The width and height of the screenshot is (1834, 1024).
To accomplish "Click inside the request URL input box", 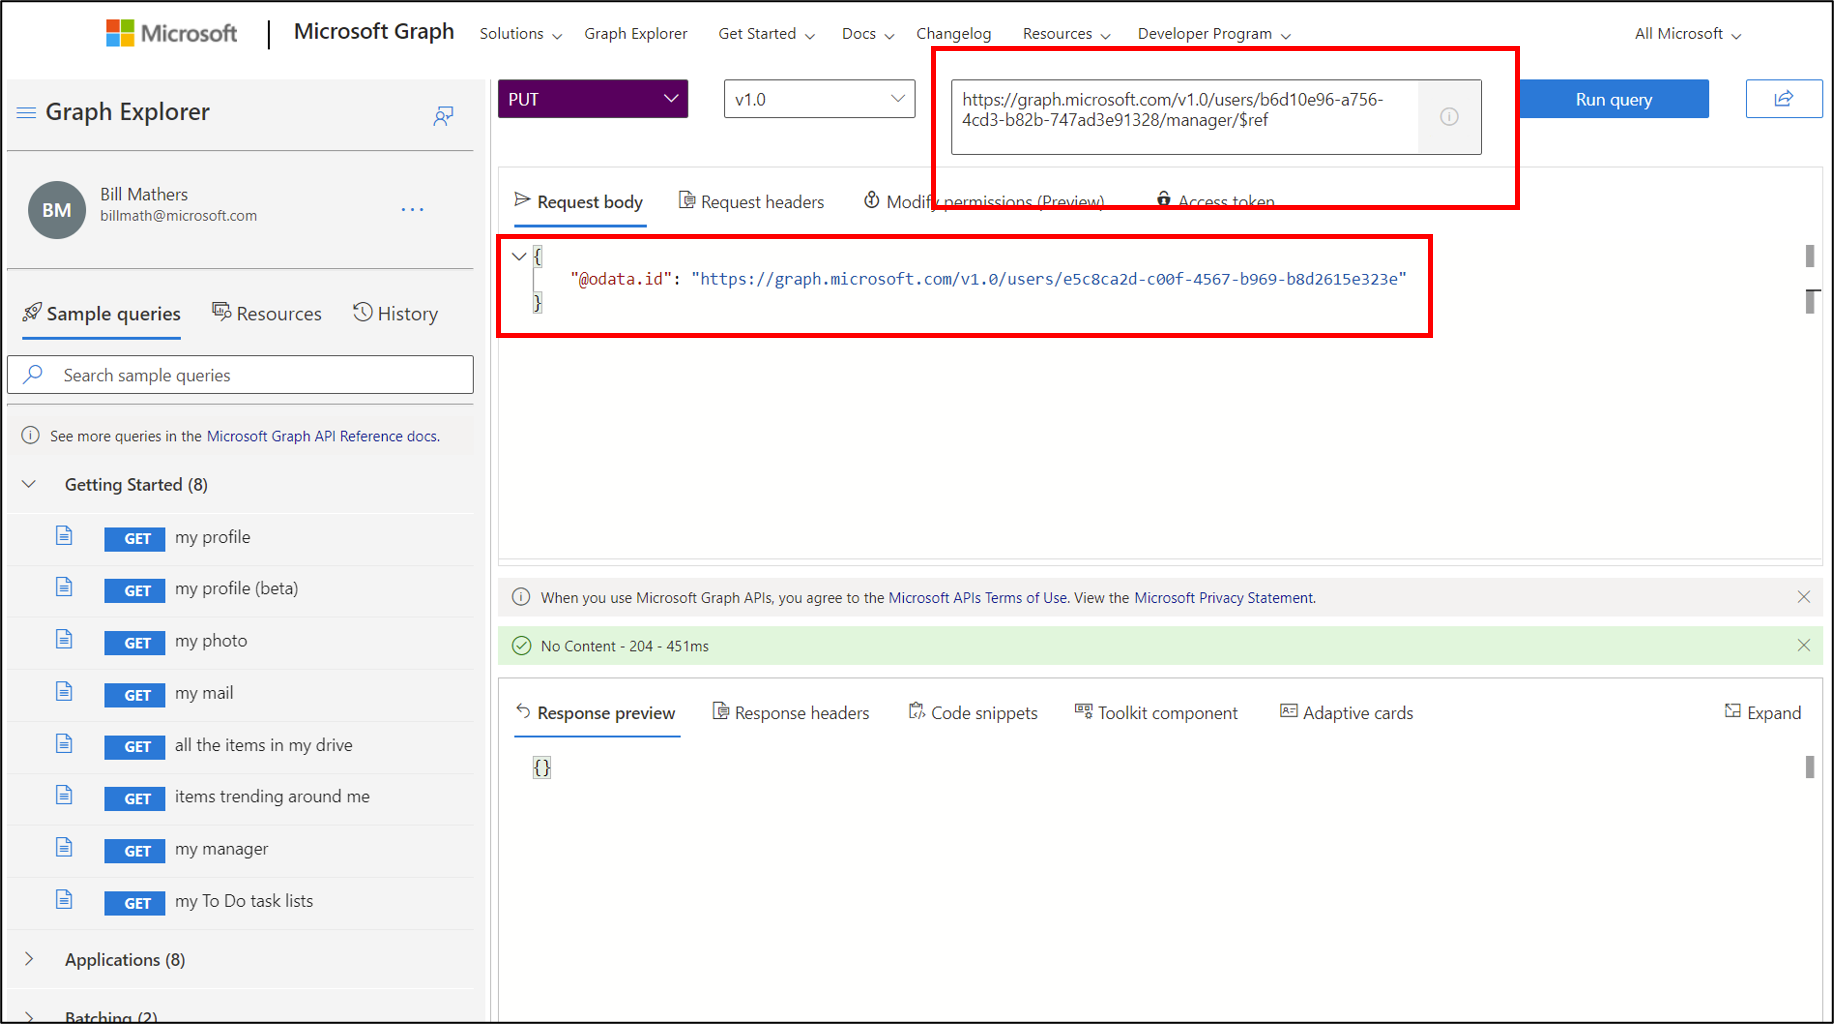I will pos(1185,117).
